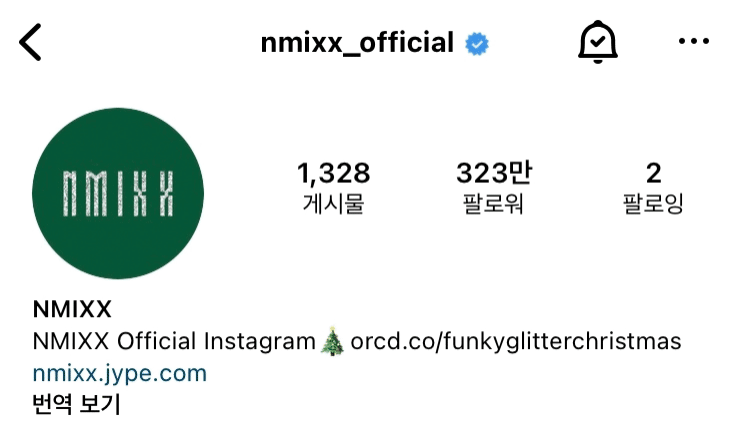
Task: Show the translation via 번역 보기
Action: point(77,404)
